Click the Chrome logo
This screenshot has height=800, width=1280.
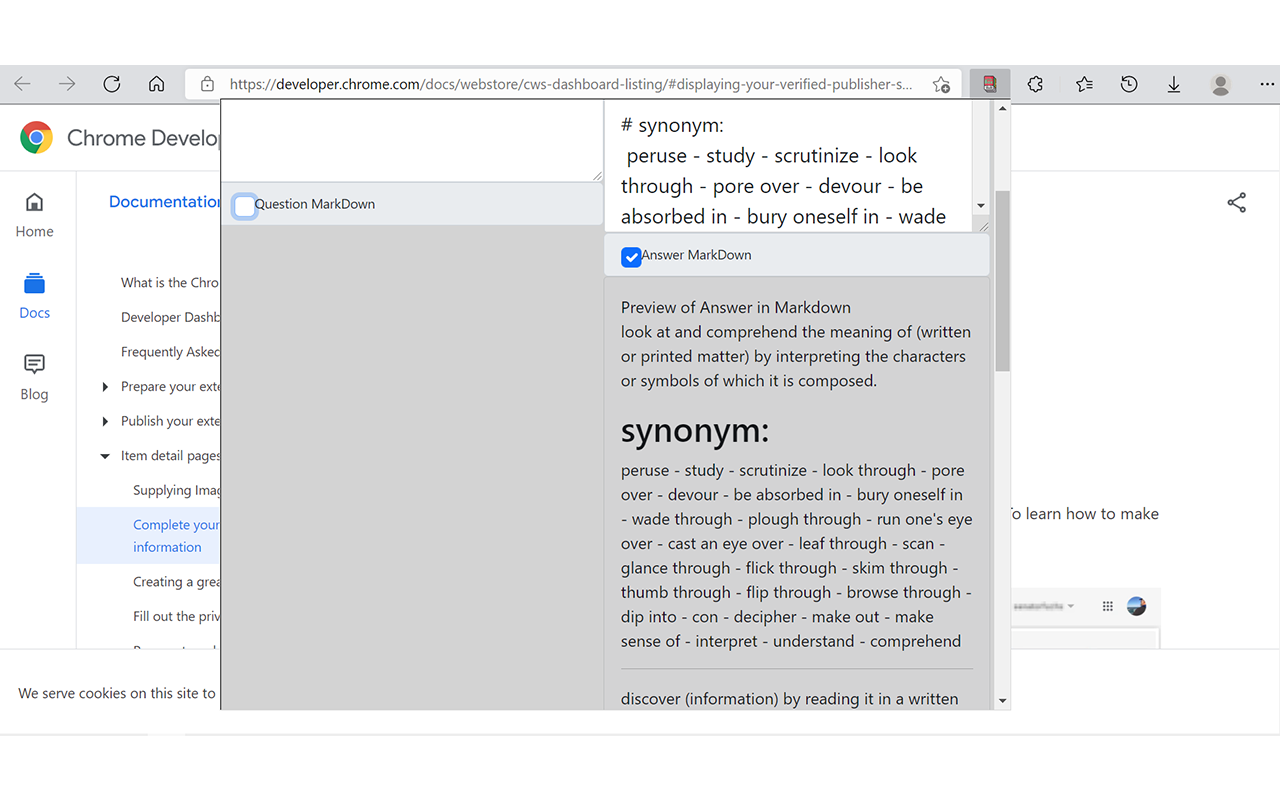click(x=36, y=137)
